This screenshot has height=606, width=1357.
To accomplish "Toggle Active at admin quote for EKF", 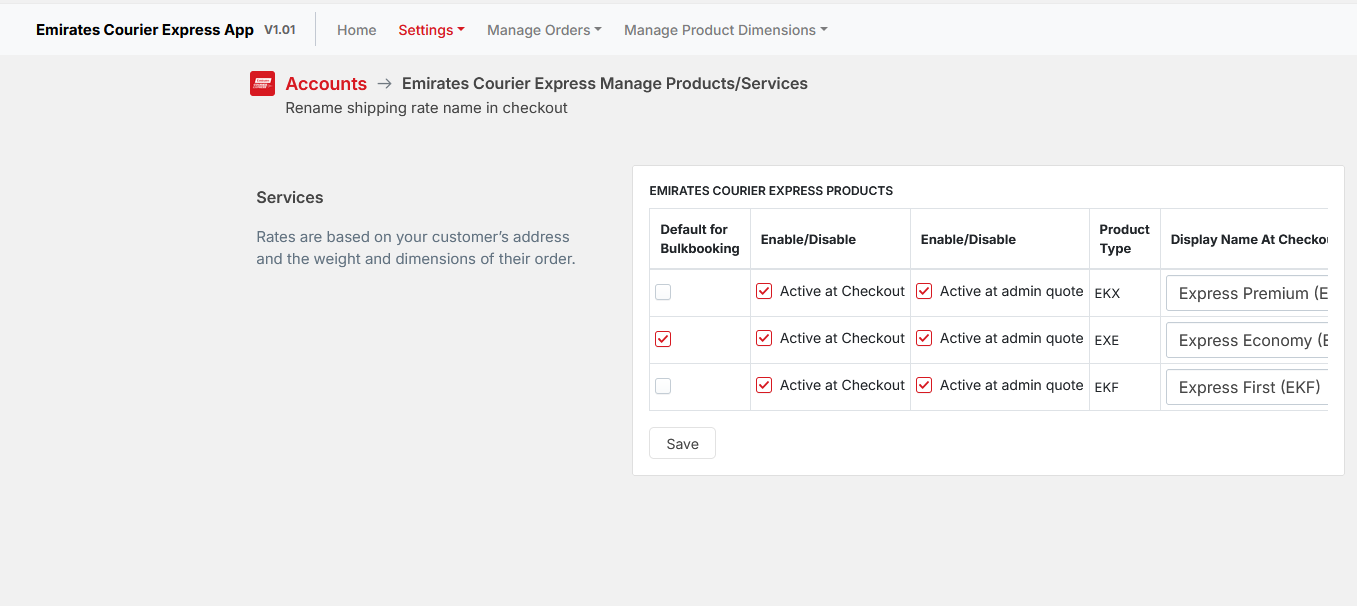I will 924,385.
